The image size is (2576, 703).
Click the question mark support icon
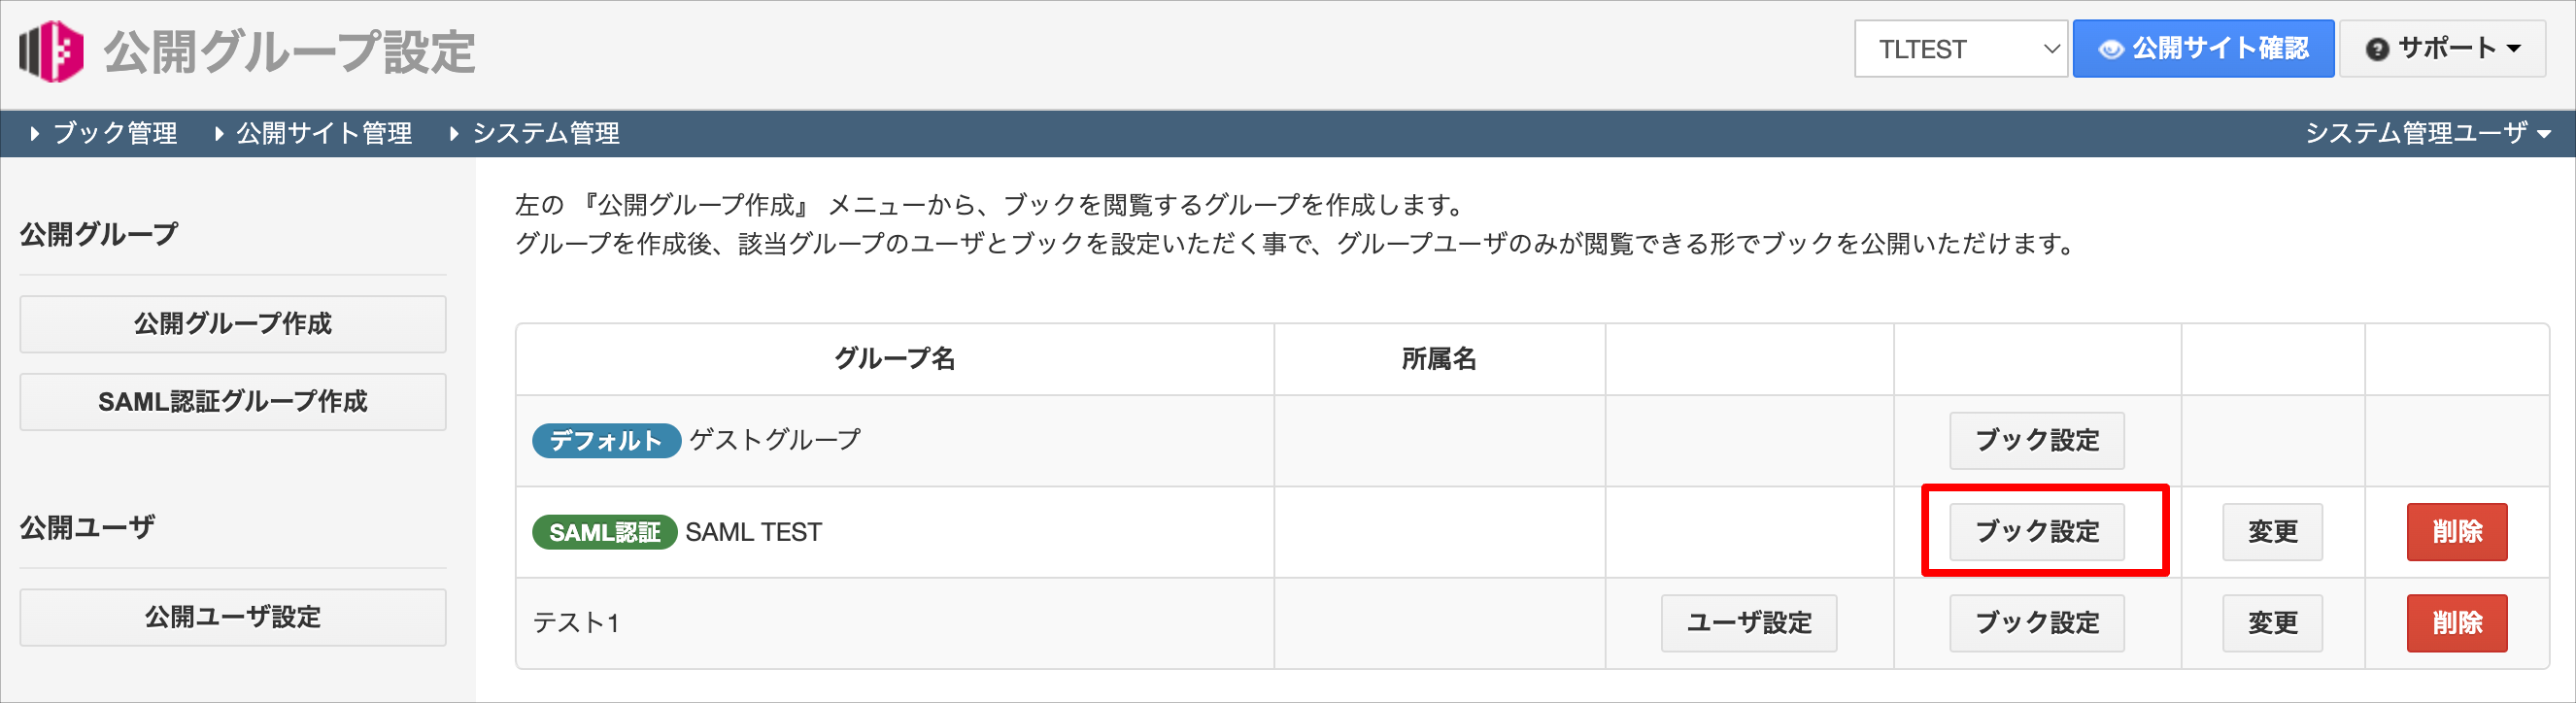[x=2376, y=49]
